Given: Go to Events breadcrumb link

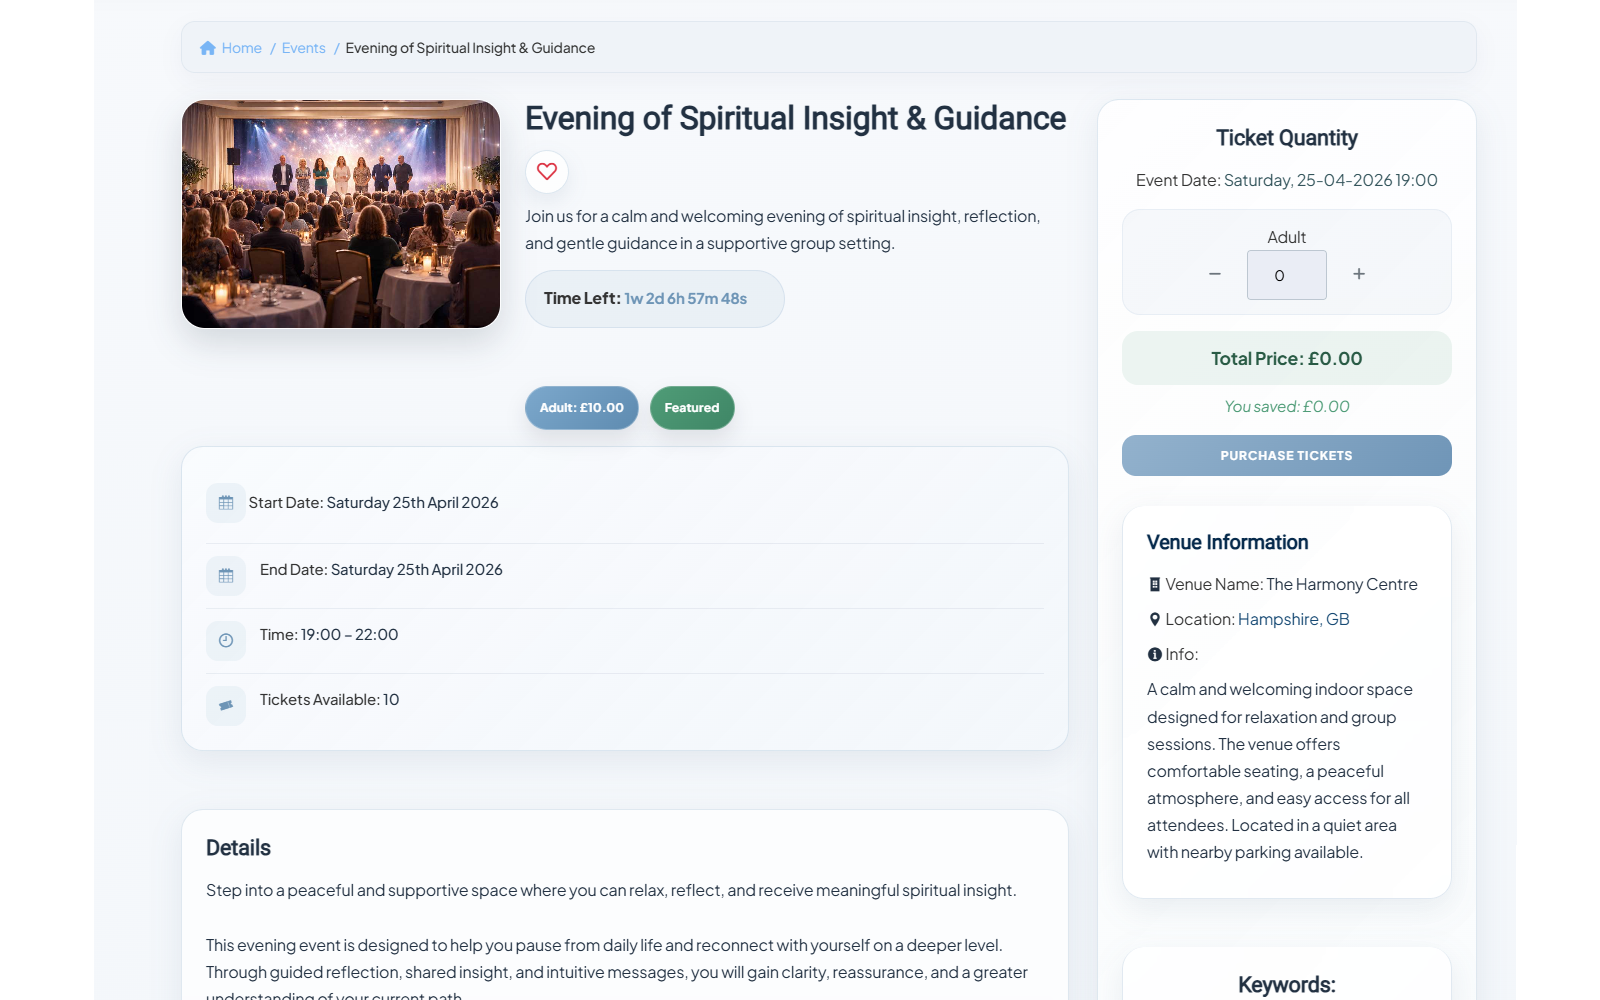Looking at the screenshot, I should (304, 48).
